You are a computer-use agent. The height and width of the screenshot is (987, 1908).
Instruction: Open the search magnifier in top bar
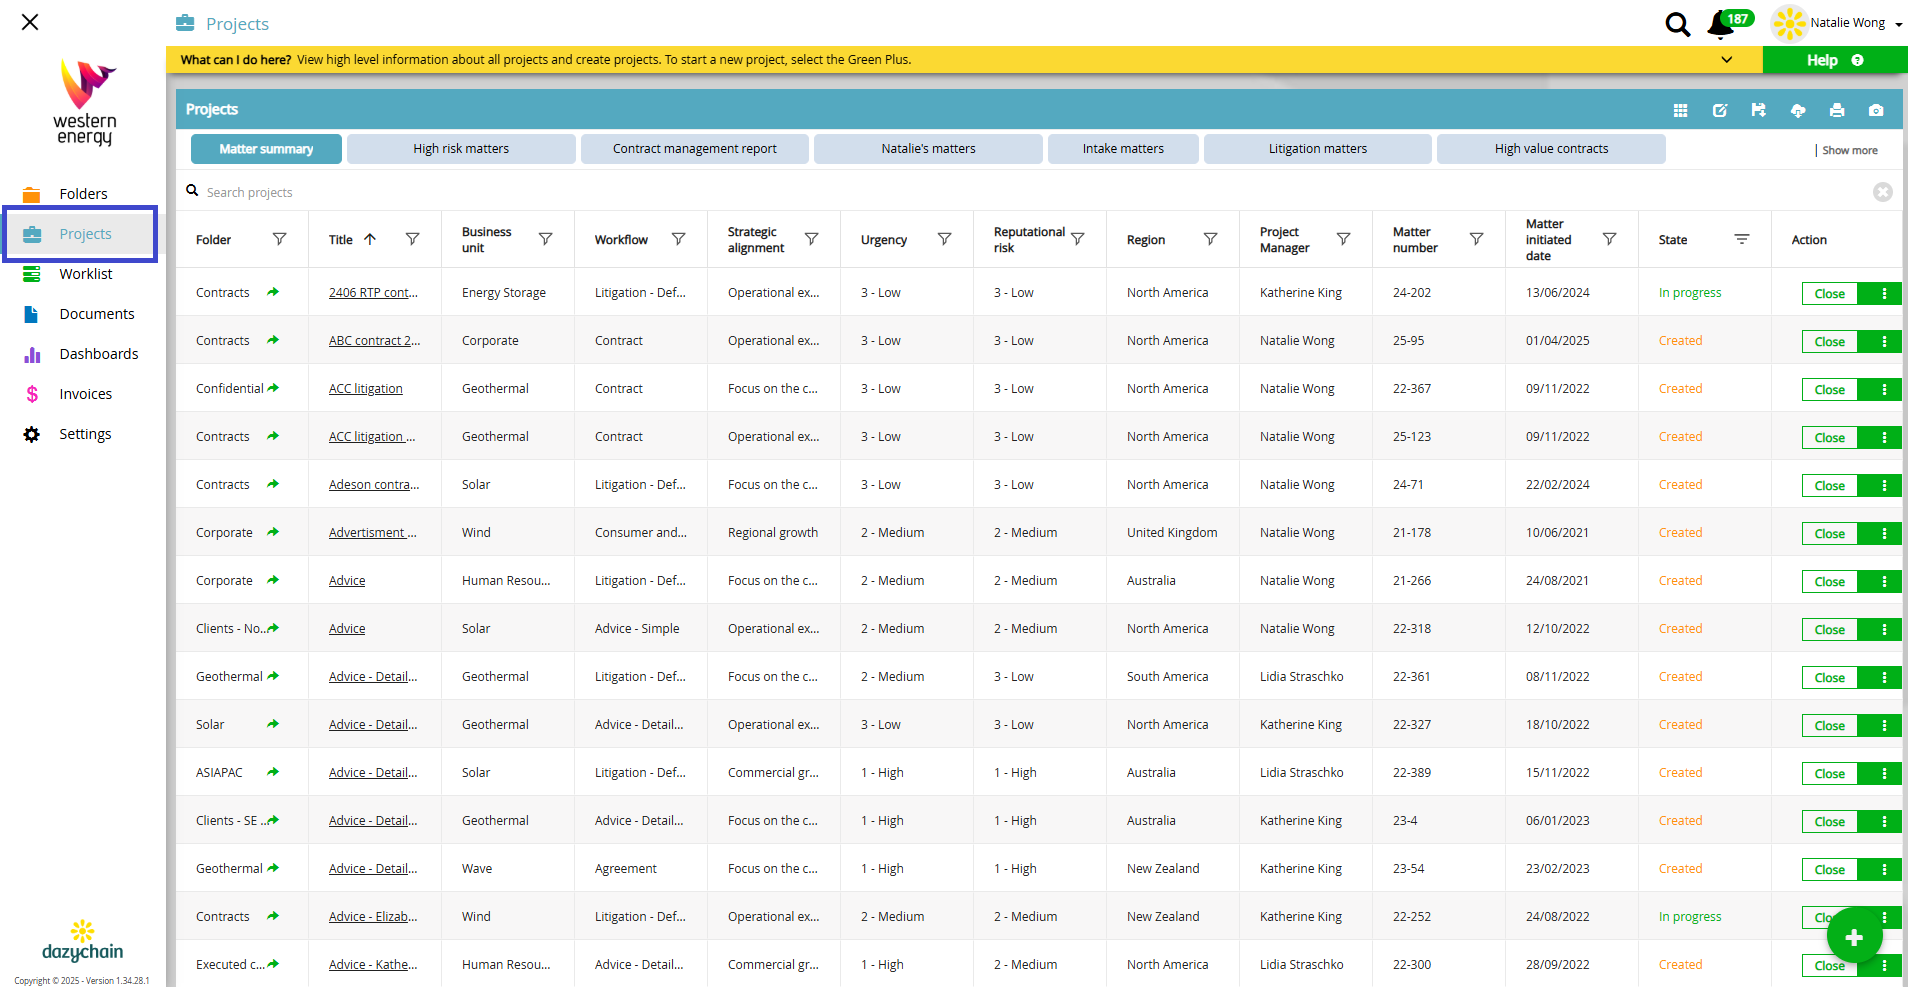coord(1677,24)
